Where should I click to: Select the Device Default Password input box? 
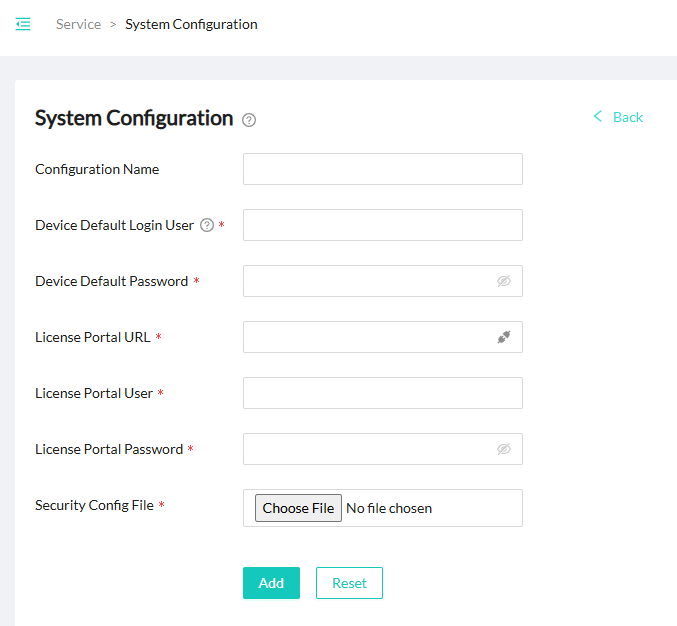(367, 281)
